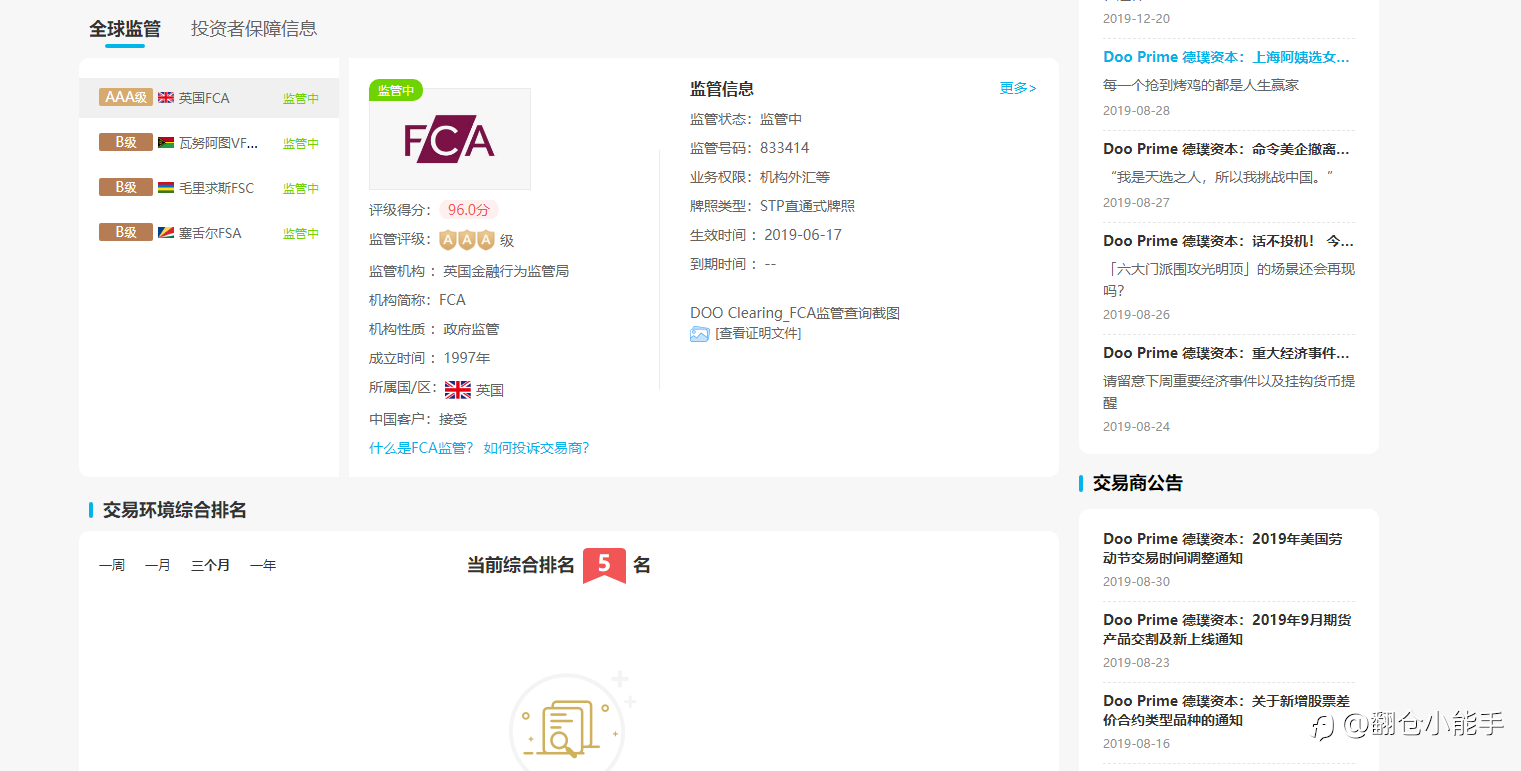Click the B级 badge beside 塞舌尔FSA
The image size is (1521, 771).
click(x=126, y=232)
